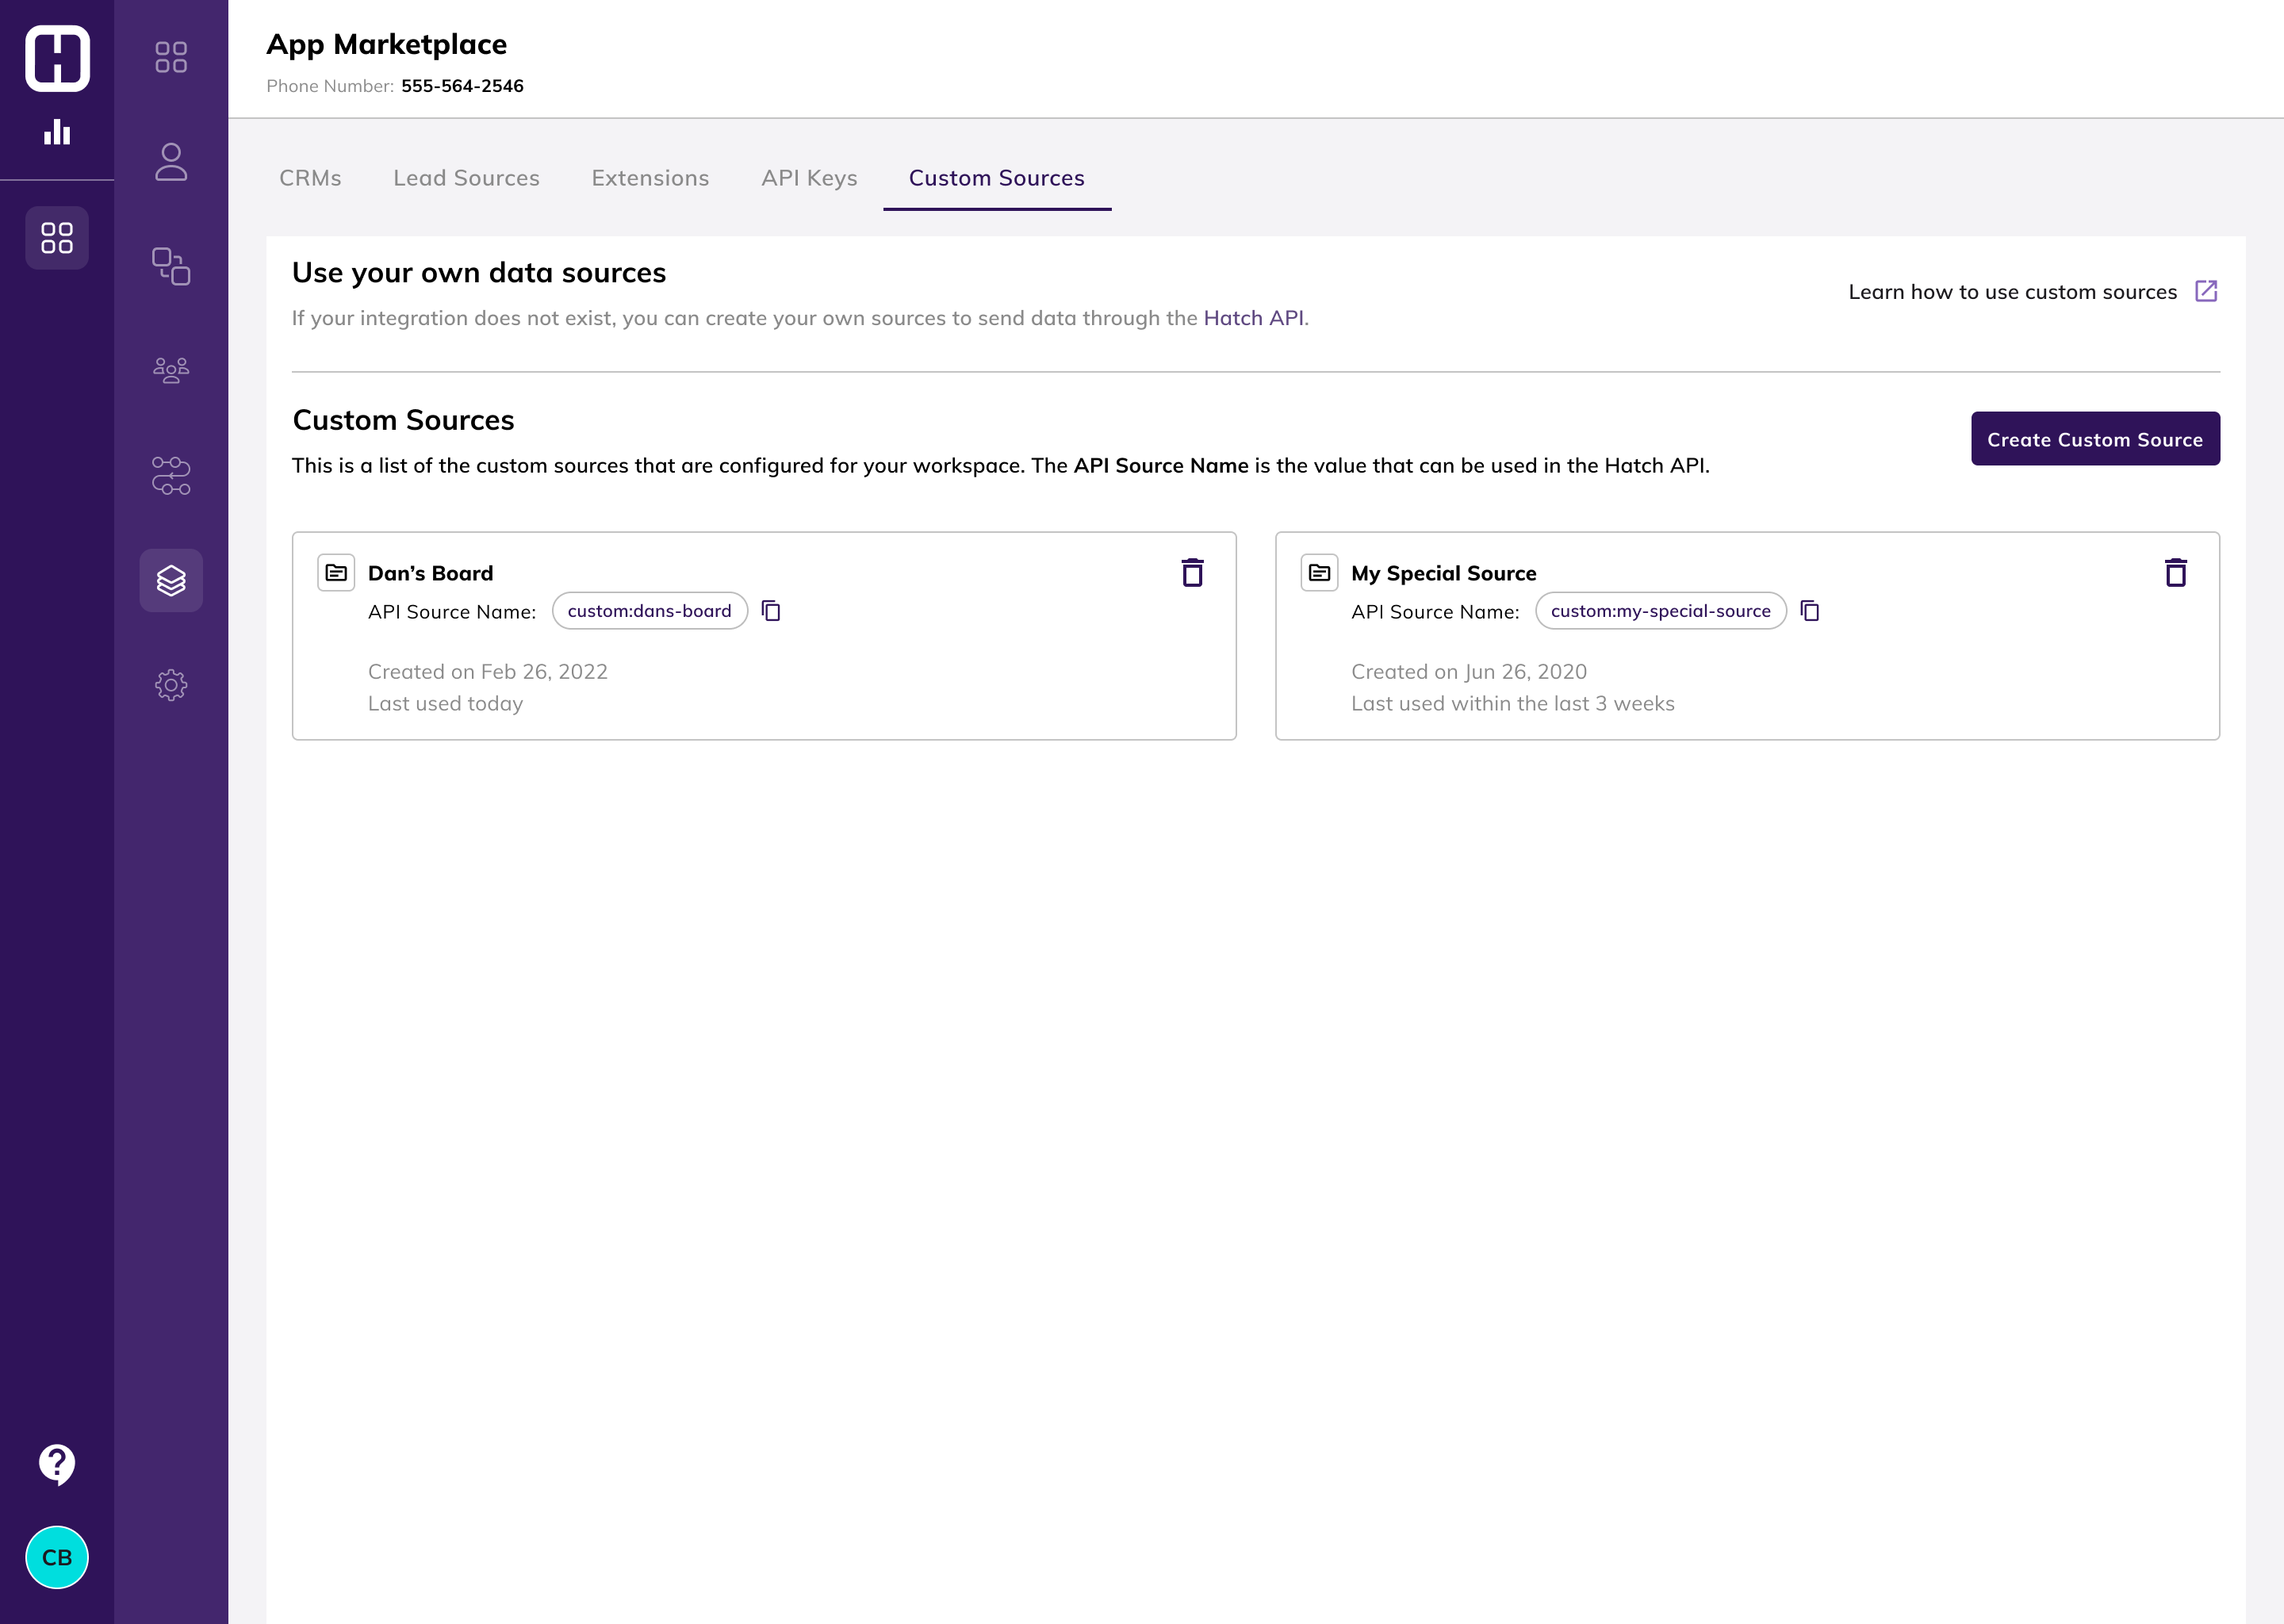Delete the Dan's Board source
The height and width of the screenshot is (1624, 2284).
pyautogui.click(x=1192, y=573)
